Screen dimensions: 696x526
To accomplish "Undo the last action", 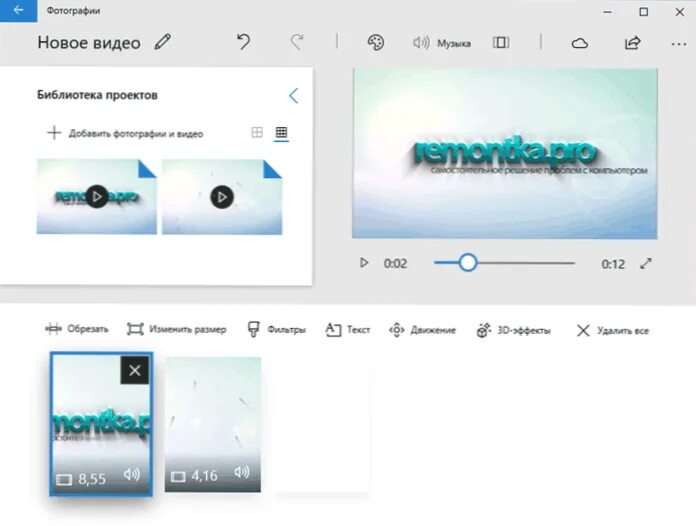I will pyautogui.click(x=243, y=43).
